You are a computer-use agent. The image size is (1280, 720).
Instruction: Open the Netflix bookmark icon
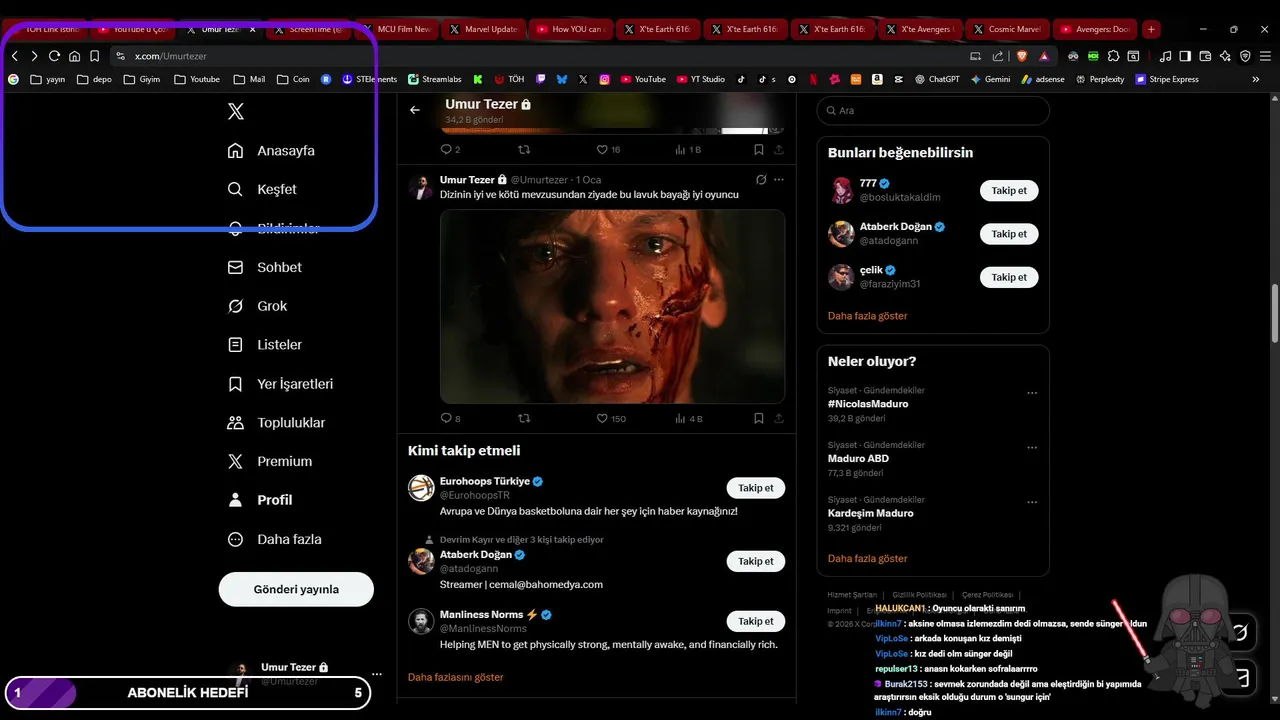(812, 79)
